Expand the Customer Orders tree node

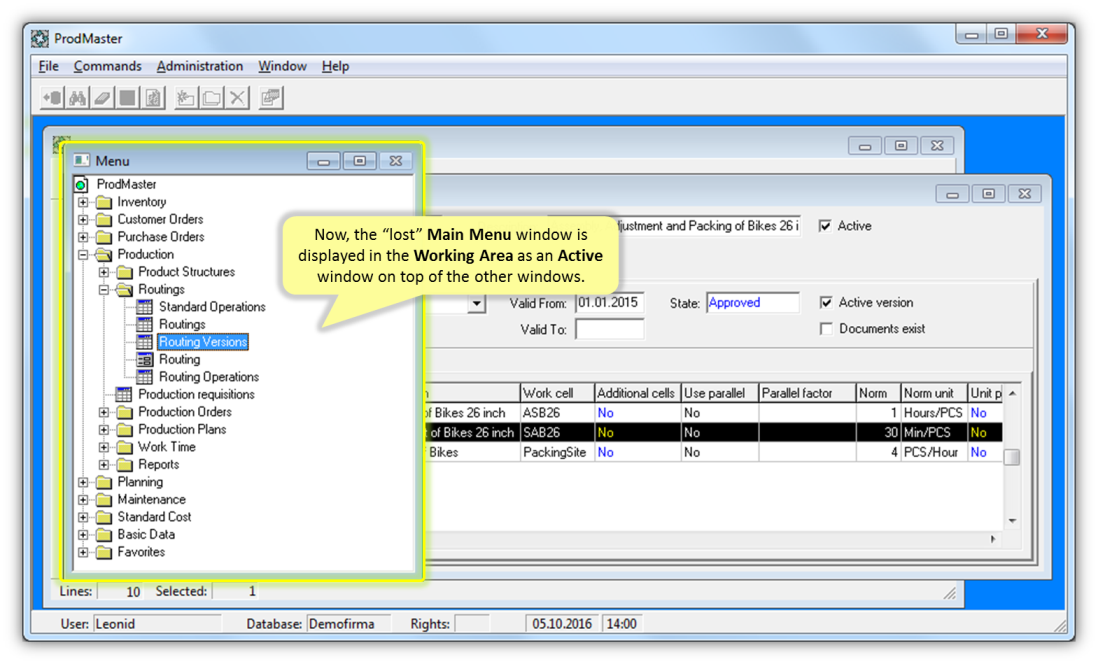click(x=83, y=219)
